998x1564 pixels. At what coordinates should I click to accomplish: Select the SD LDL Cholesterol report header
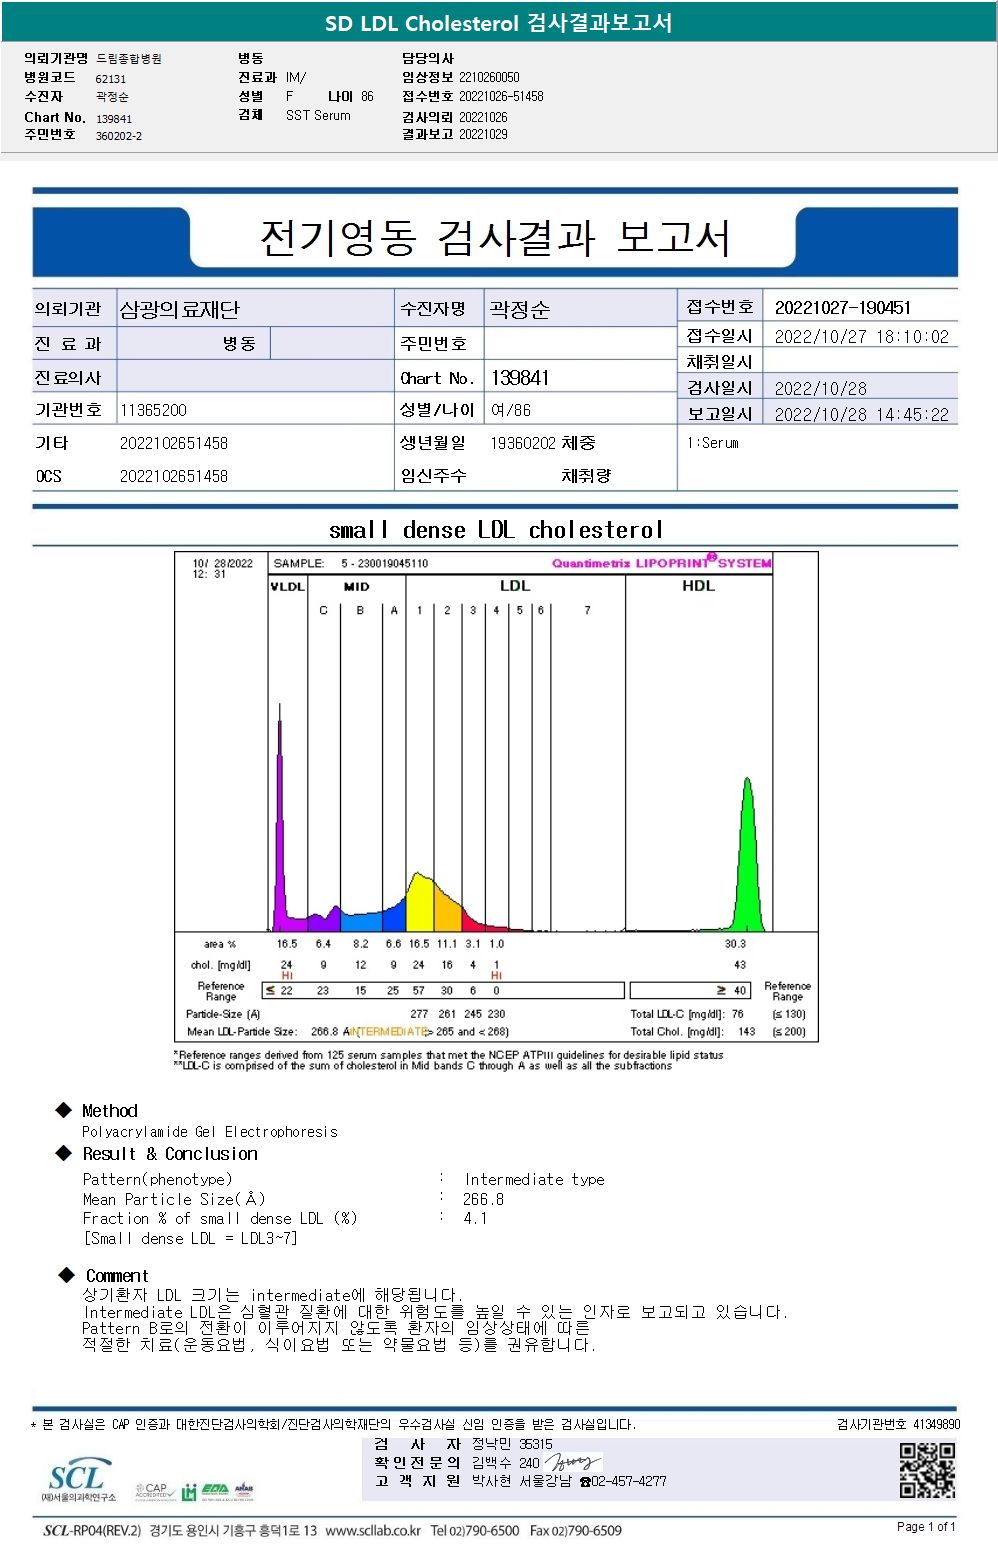(x=499, y=22)
